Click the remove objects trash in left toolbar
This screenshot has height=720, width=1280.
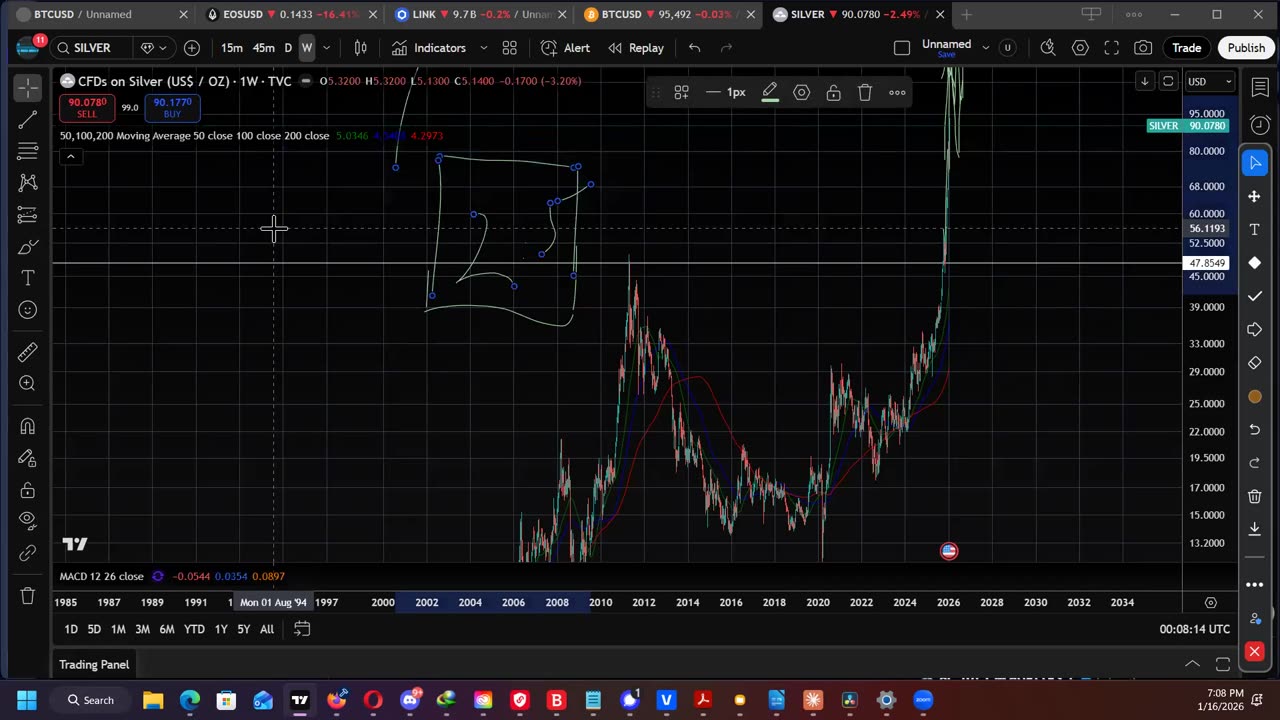28,596
